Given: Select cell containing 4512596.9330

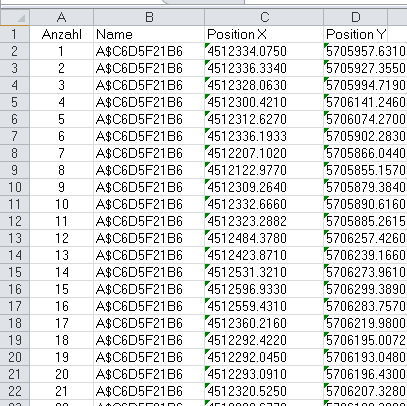Looking at the screenshot, I should (264, 289).
